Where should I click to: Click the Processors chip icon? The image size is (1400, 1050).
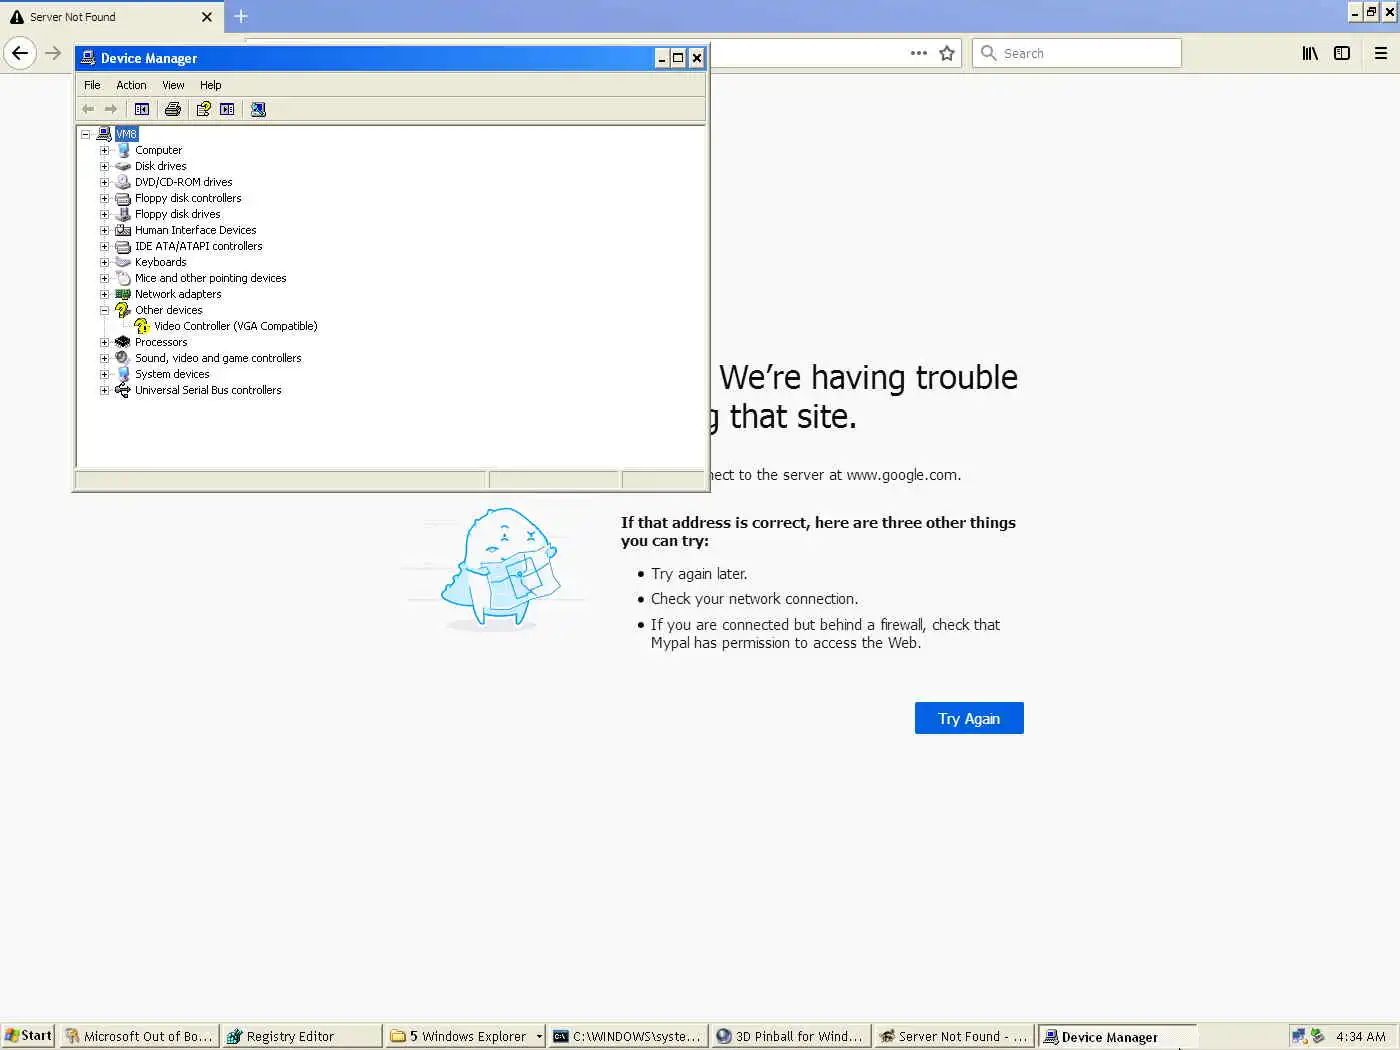[123, 342]
